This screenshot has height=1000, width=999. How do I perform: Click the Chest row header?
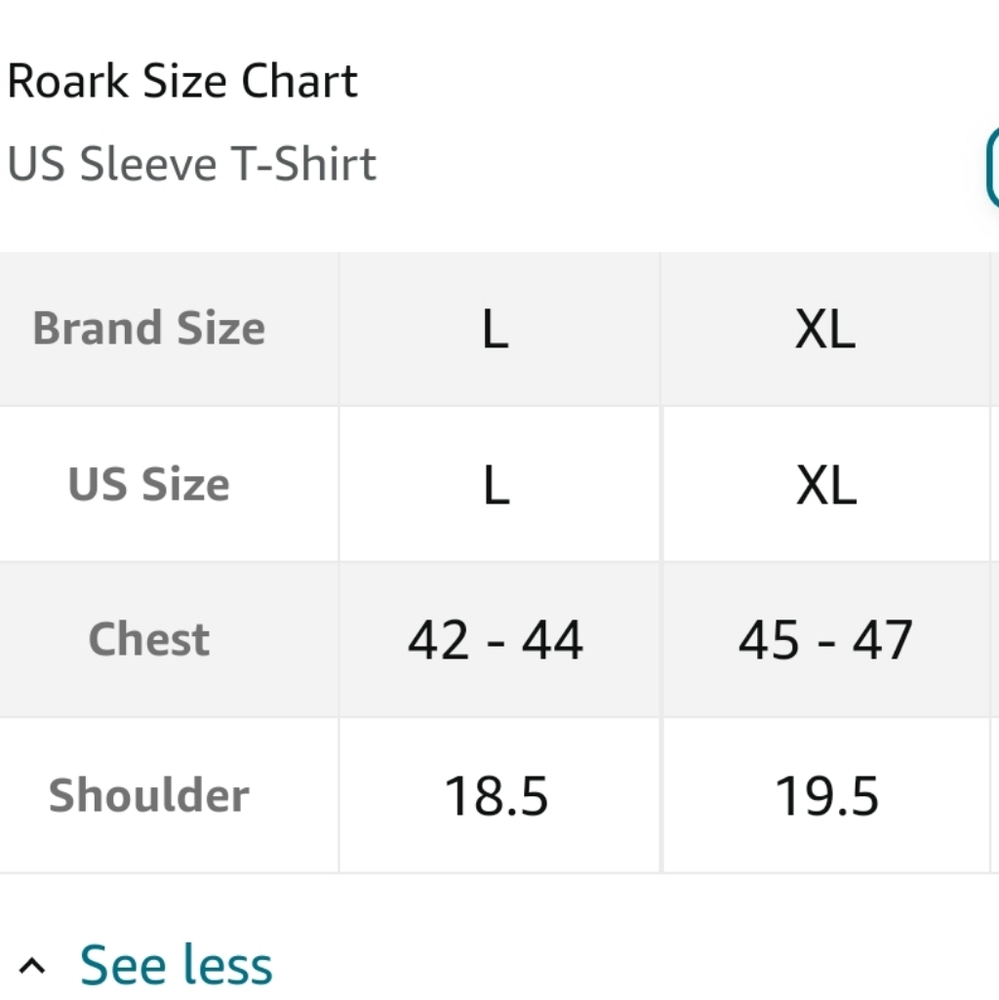point(148,640)
